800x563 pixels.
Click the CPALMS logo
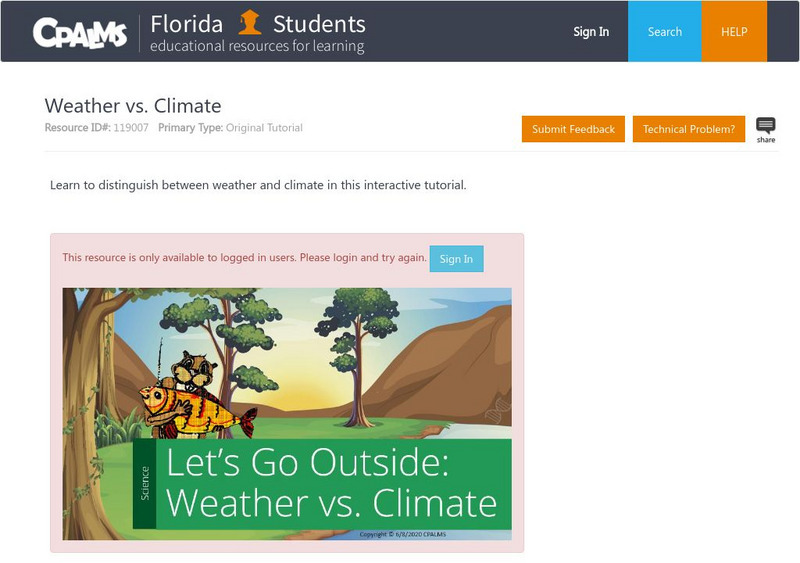80,33
